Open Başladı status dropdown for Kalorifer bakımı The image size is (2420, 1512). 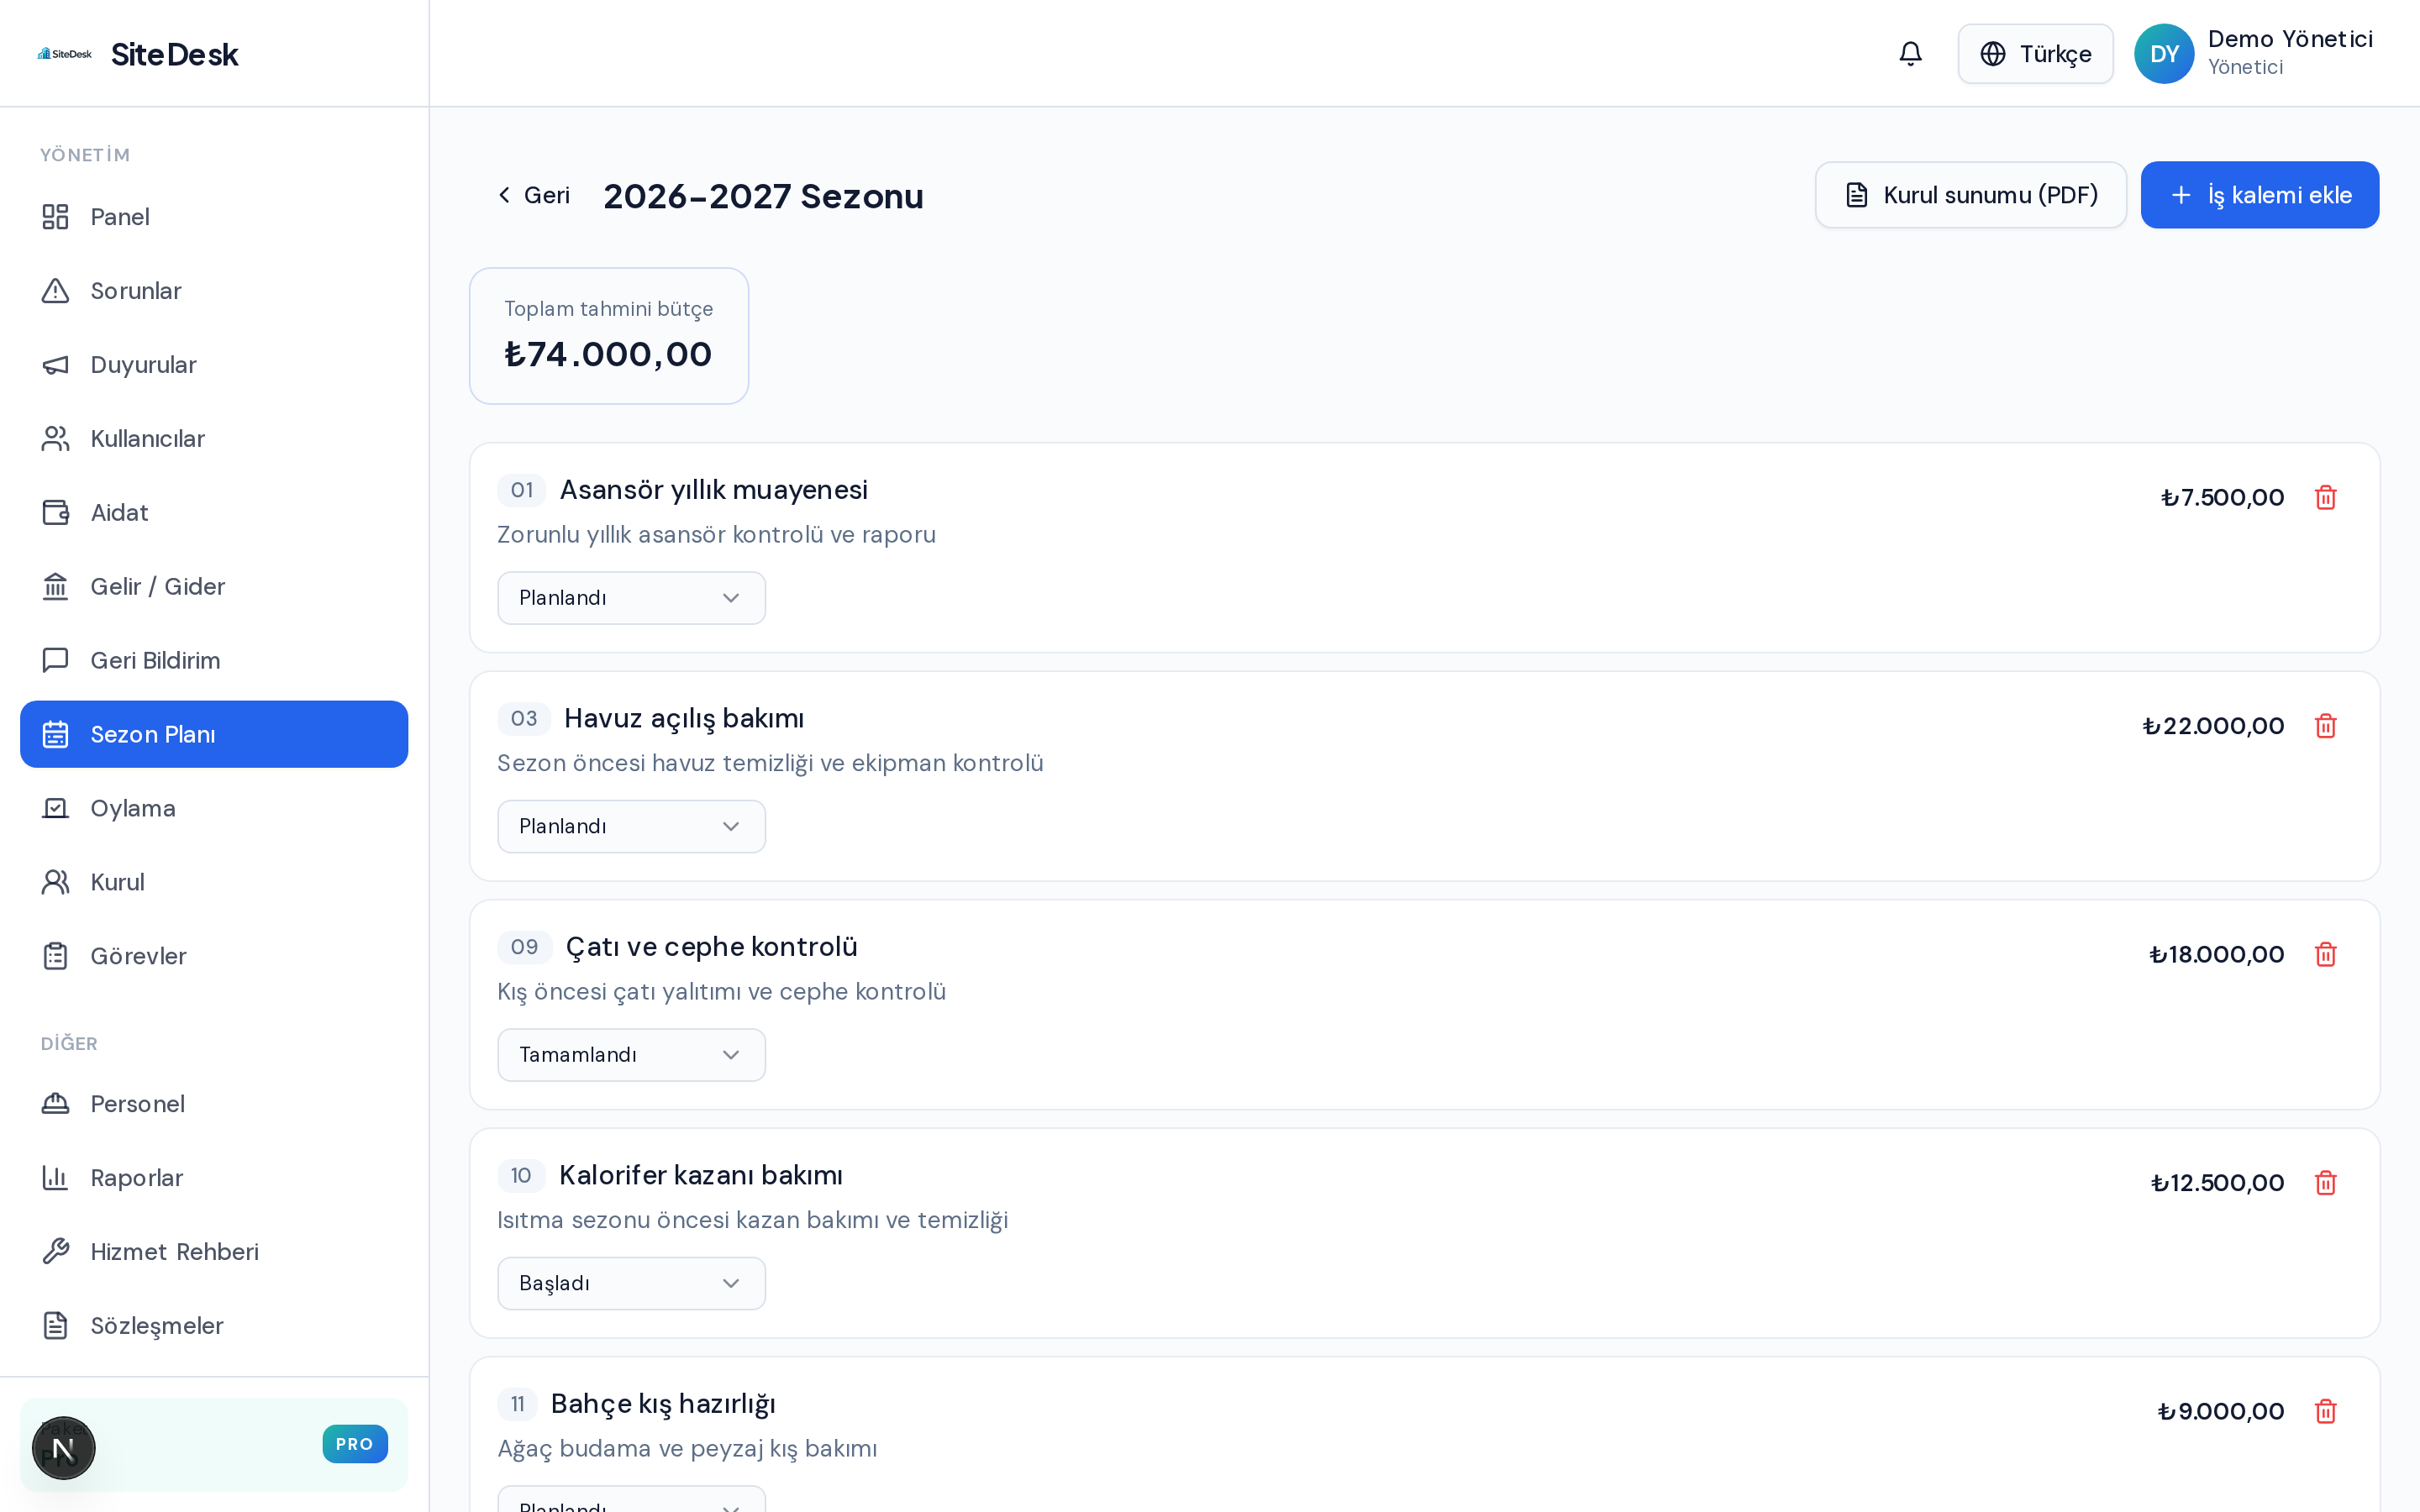[x=631, y=1283]
